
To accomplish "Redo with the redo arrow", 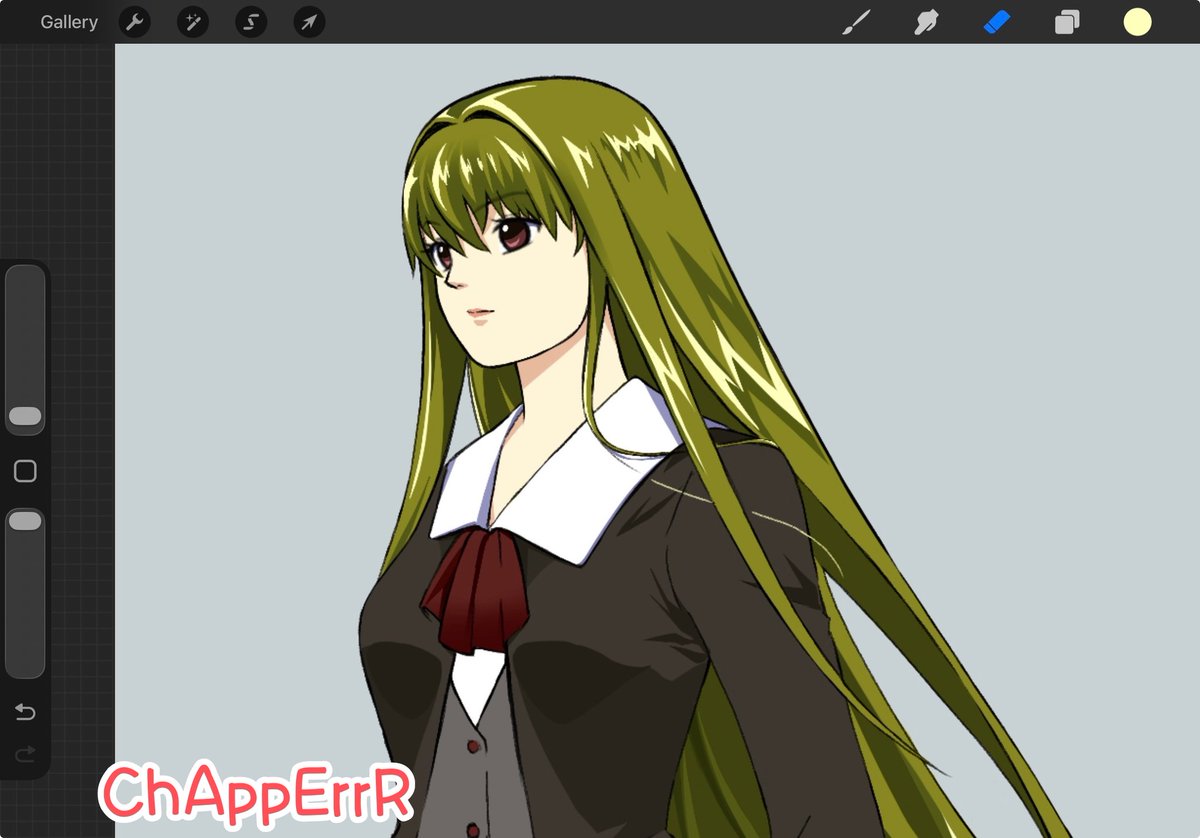I will pyautogui.click(x=25, y=753).
